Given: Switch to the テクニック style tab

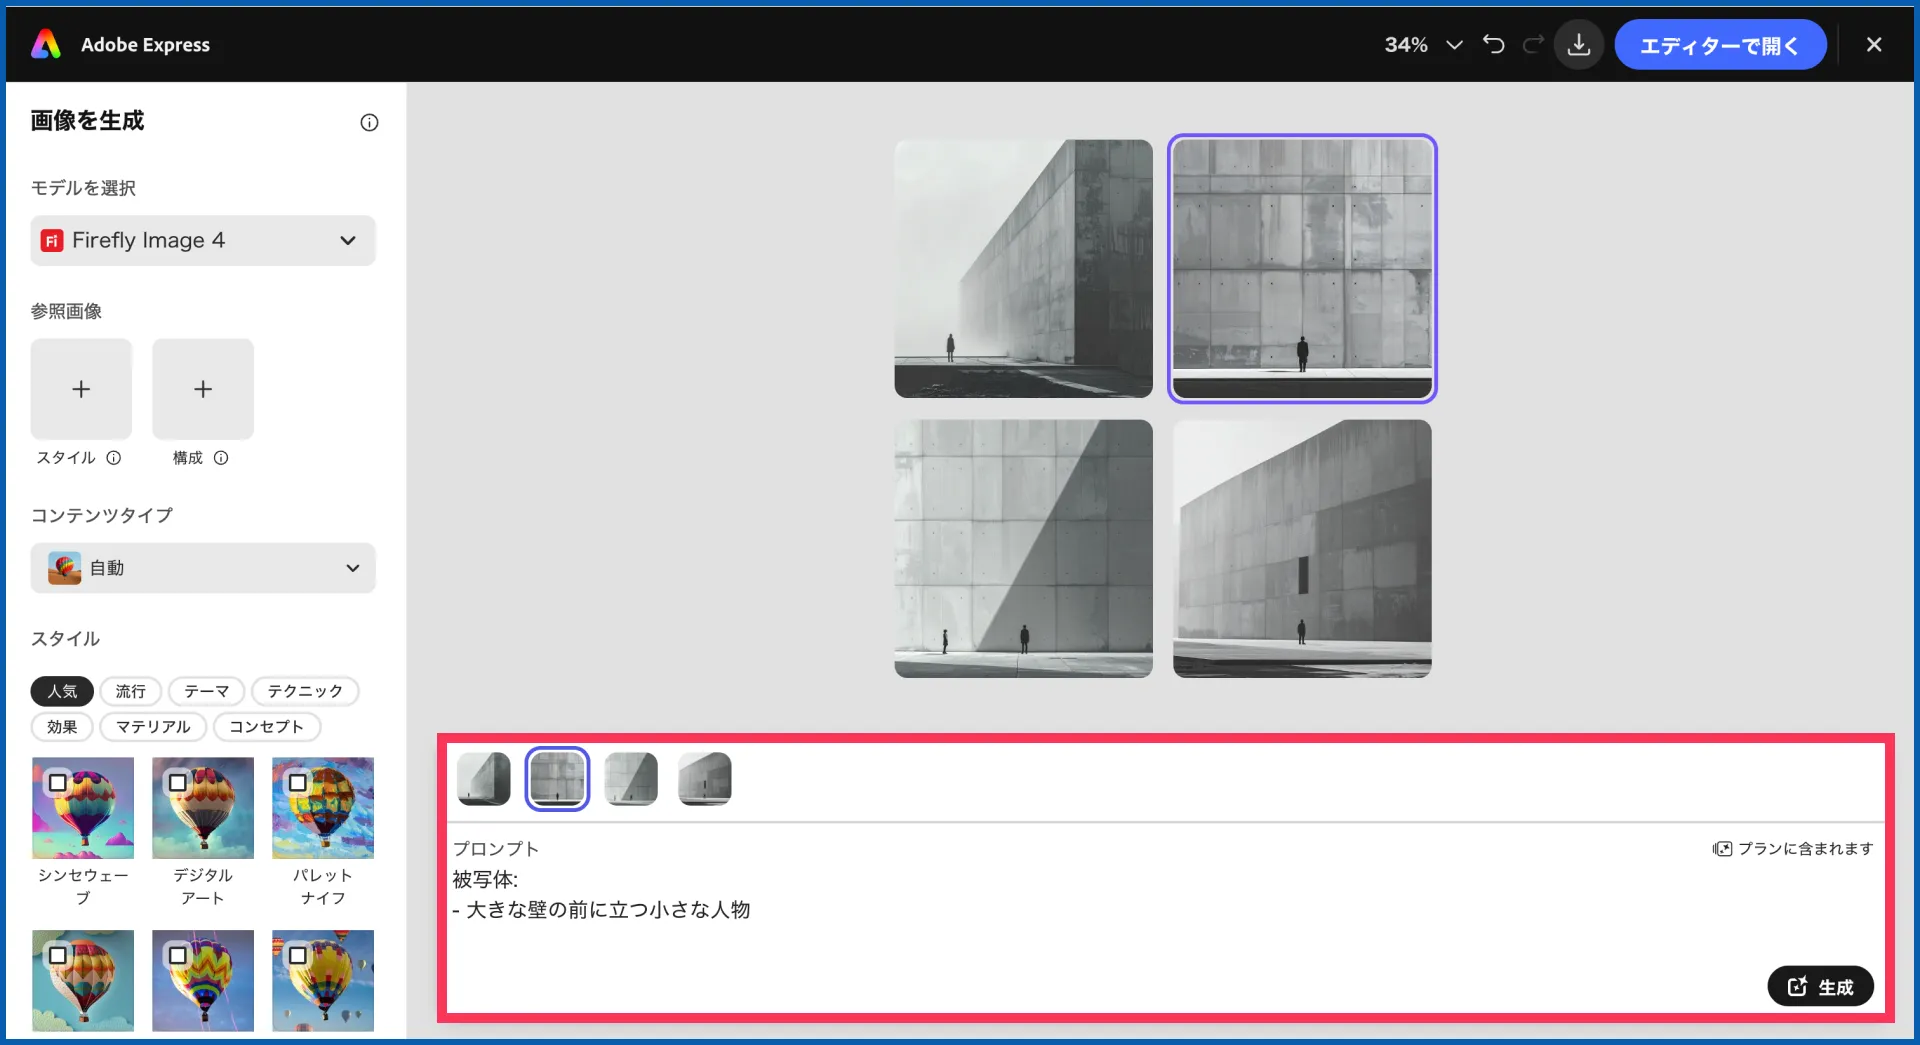Looking at the screenshot, I should tap(305, 691).
